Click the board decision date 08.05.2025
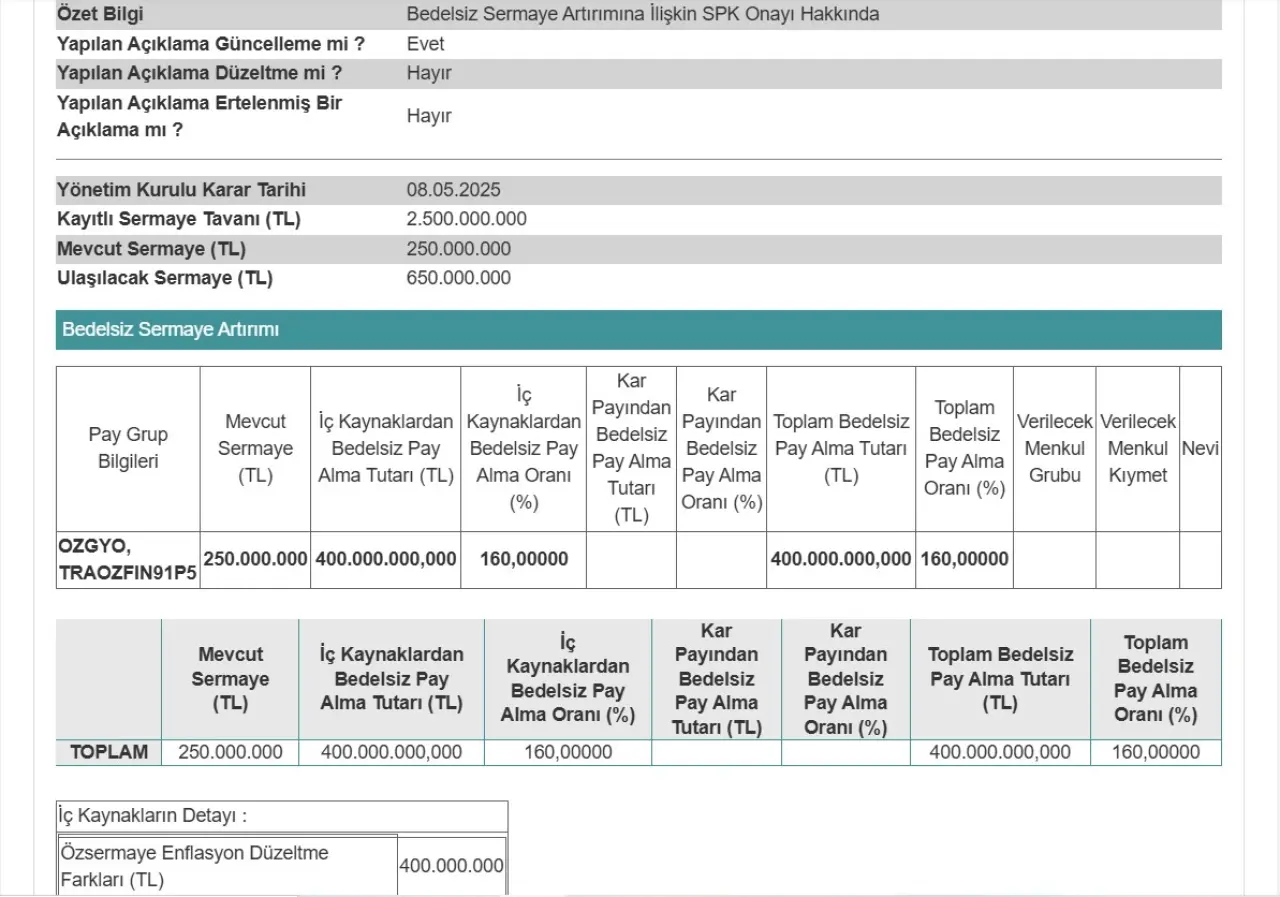 point(453,190)
